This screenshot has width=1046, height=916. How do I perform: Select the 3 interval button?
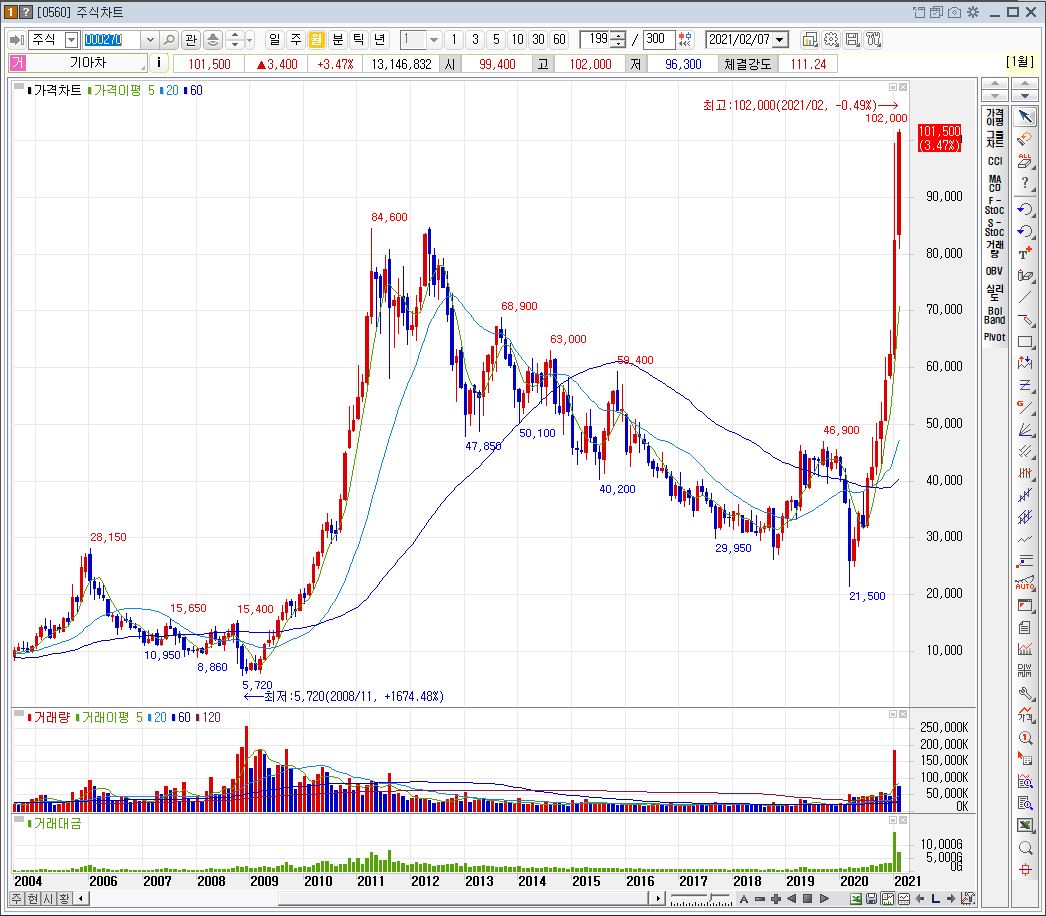pyautogui.click(x=475, y=40)
